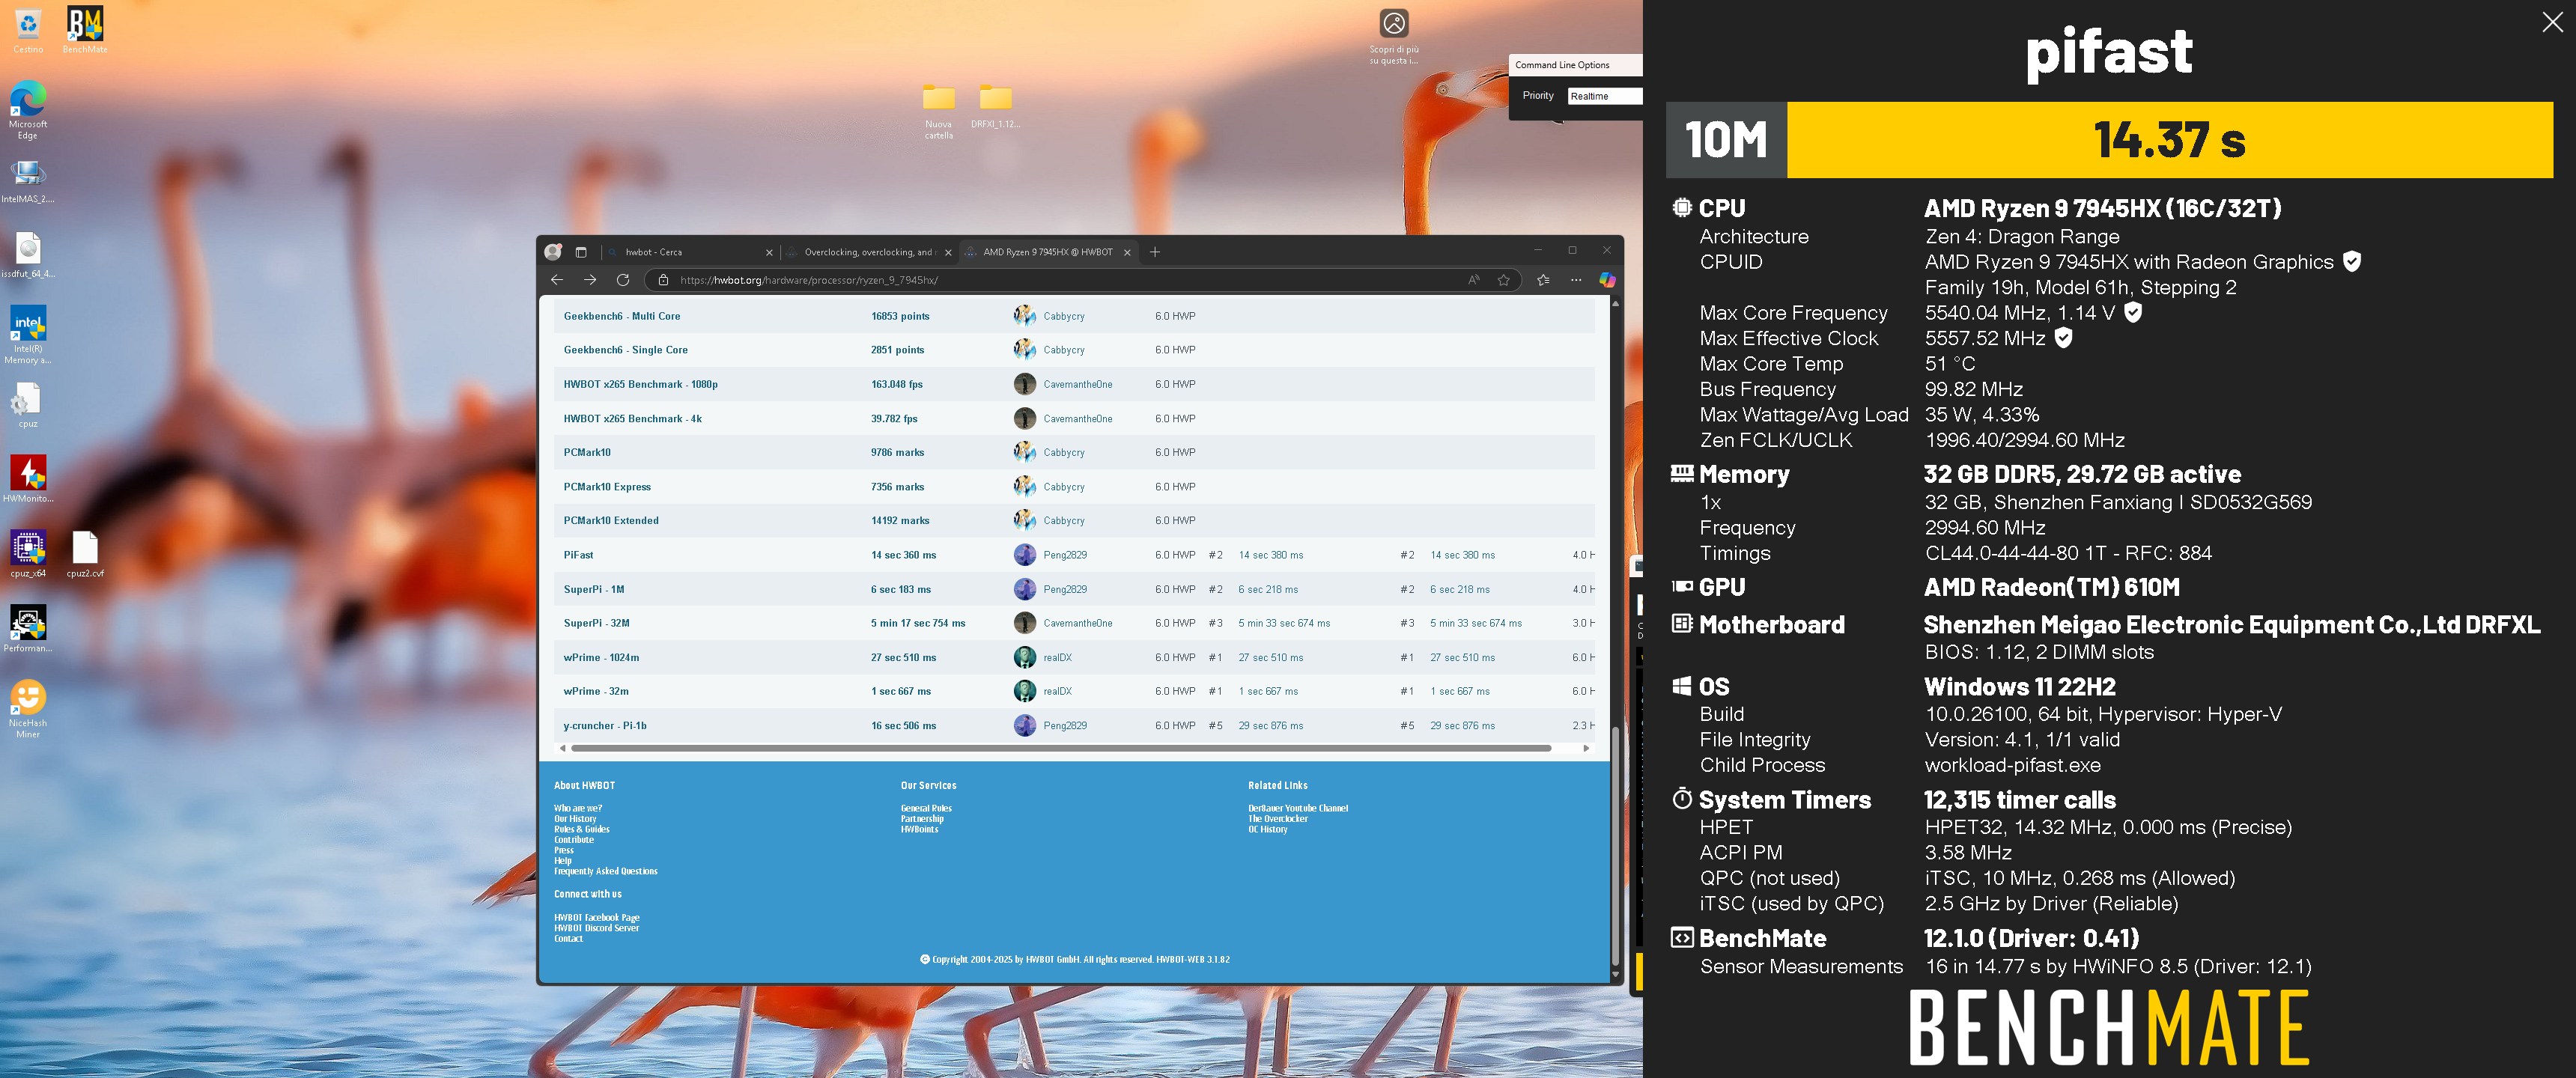2576x1078 pixels.
Task: Click Read aloud icon in address bar
Action: (1473, 280)
